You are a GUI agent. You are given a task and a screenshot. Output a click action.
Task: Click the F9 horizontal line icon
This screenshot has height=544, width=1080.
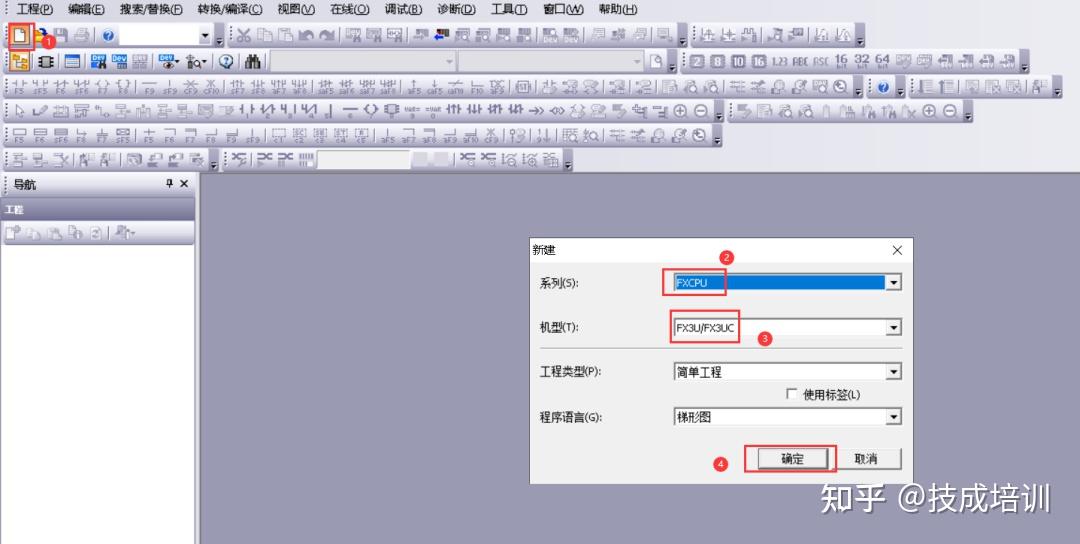(149, 87)
